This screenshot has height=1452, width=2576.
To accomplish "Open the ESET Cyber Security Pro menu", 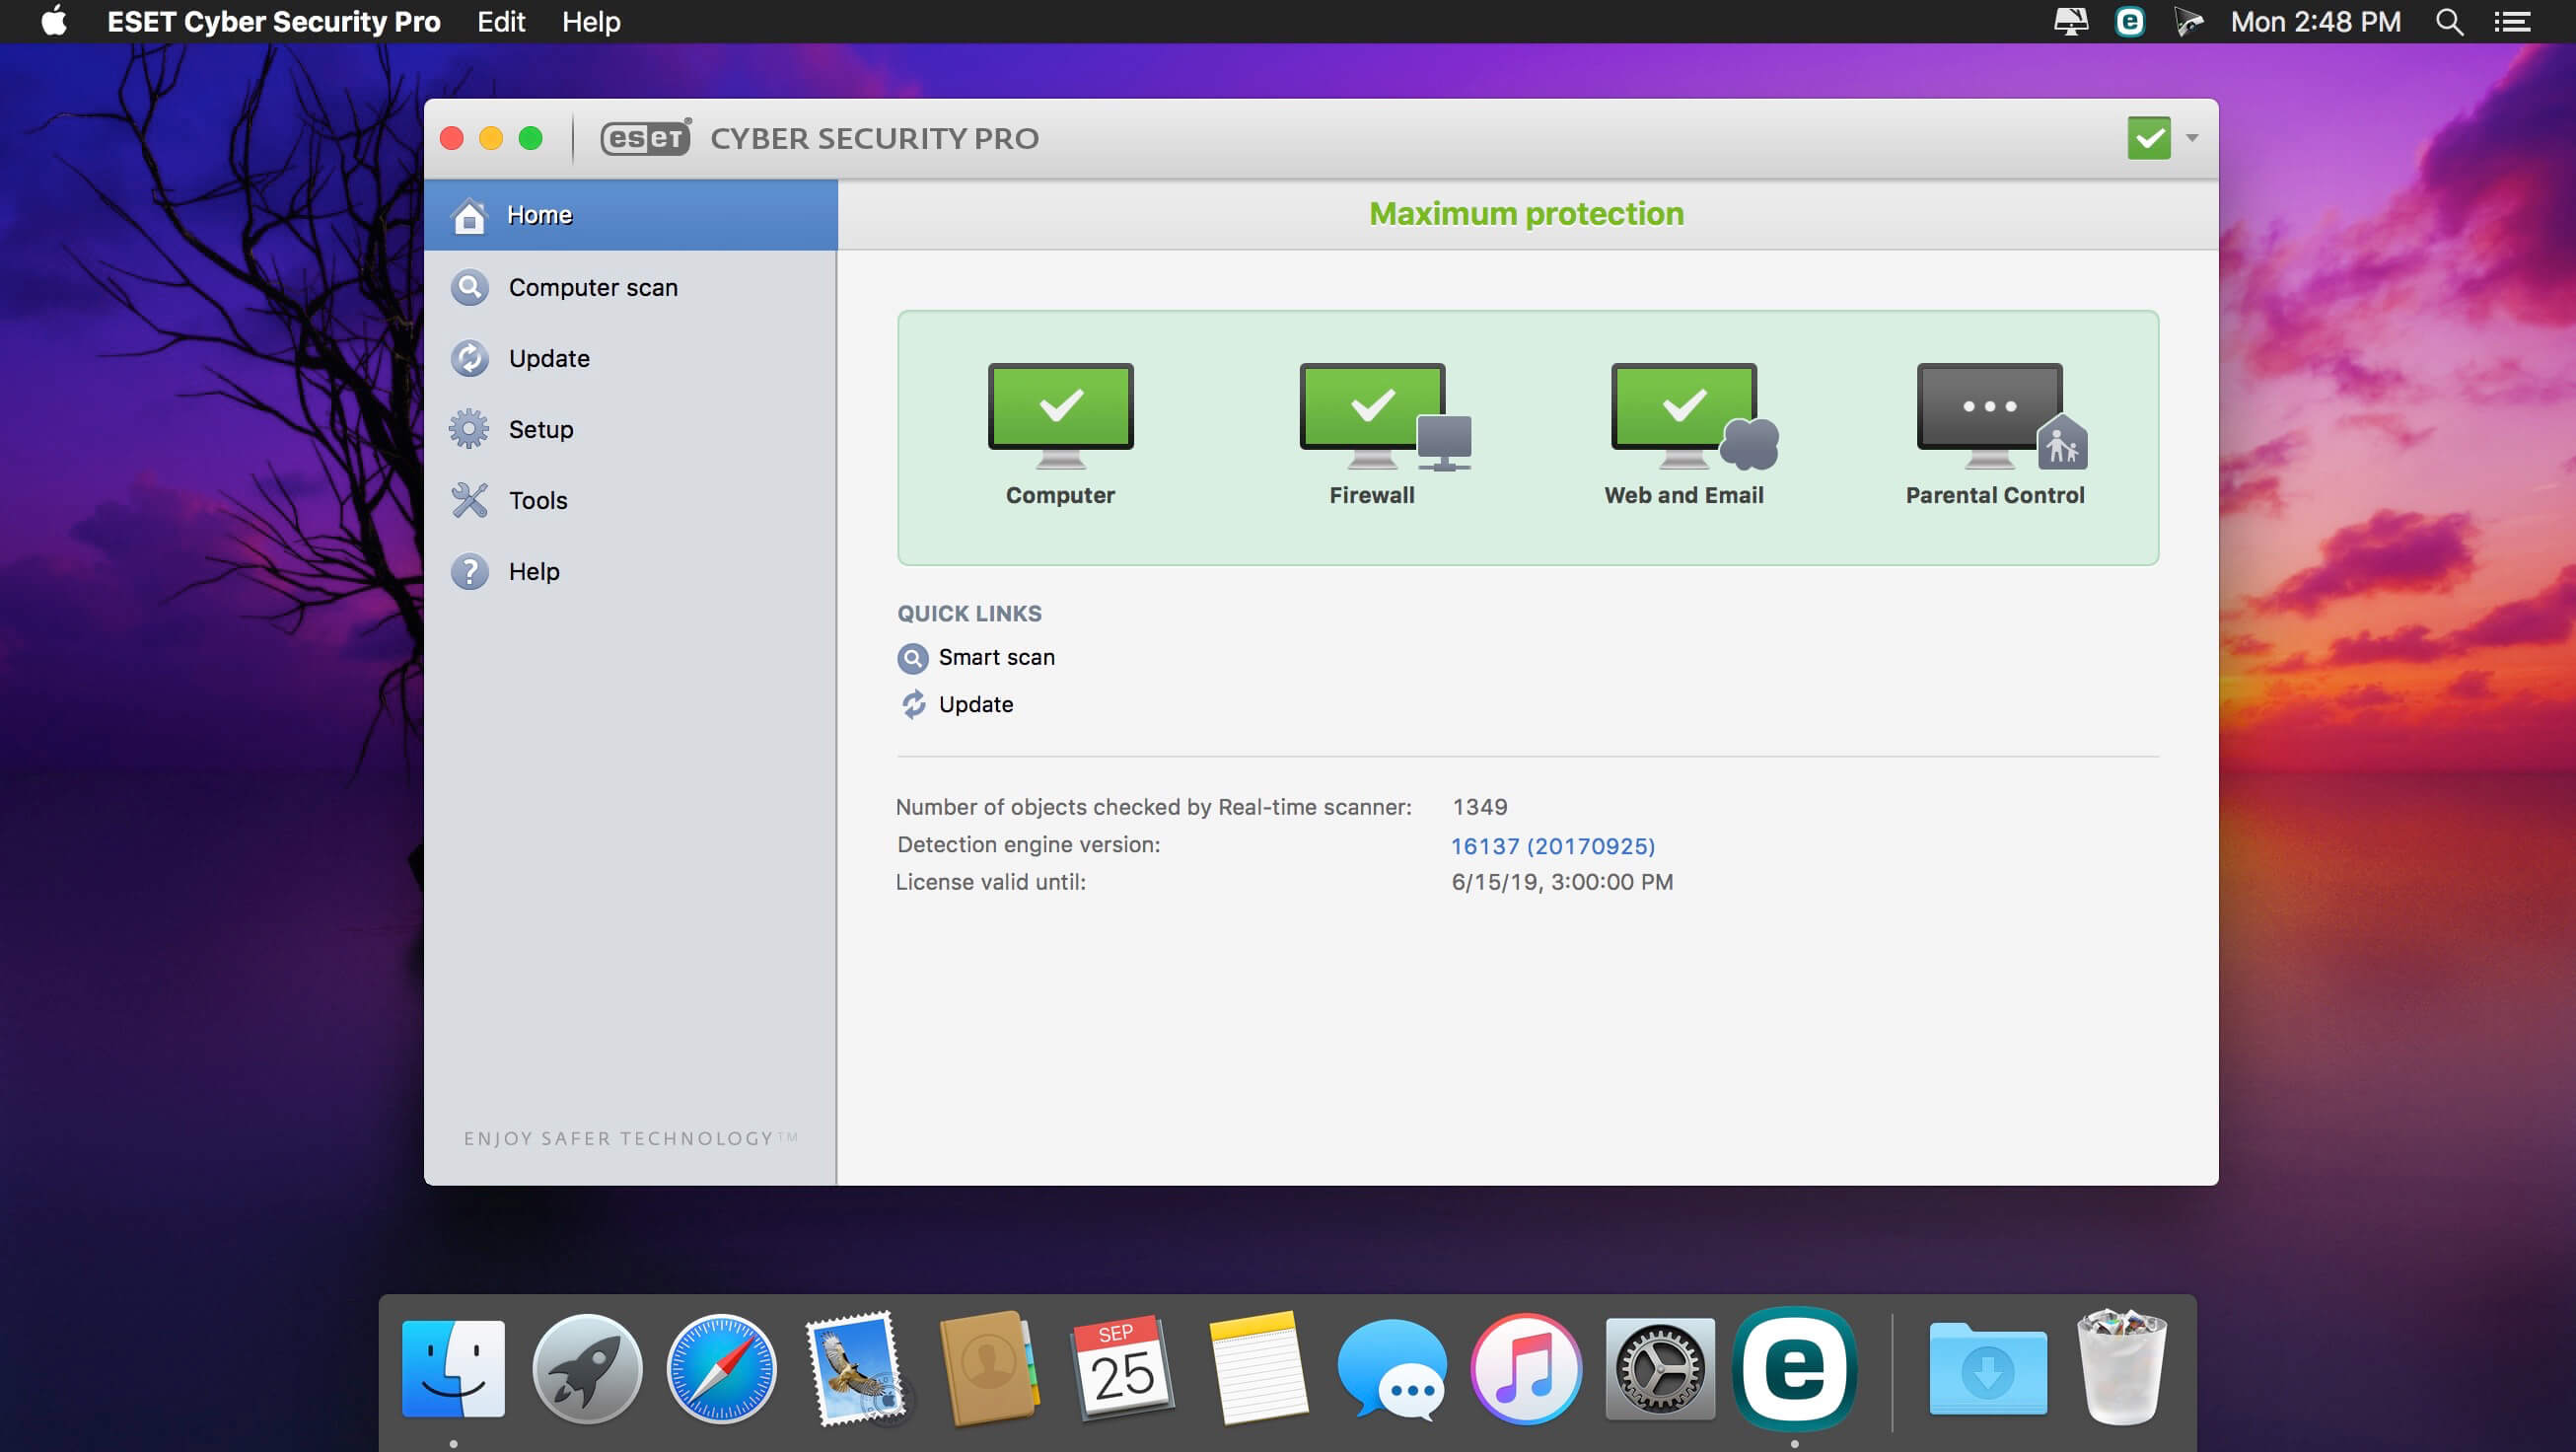I will 273,22.
